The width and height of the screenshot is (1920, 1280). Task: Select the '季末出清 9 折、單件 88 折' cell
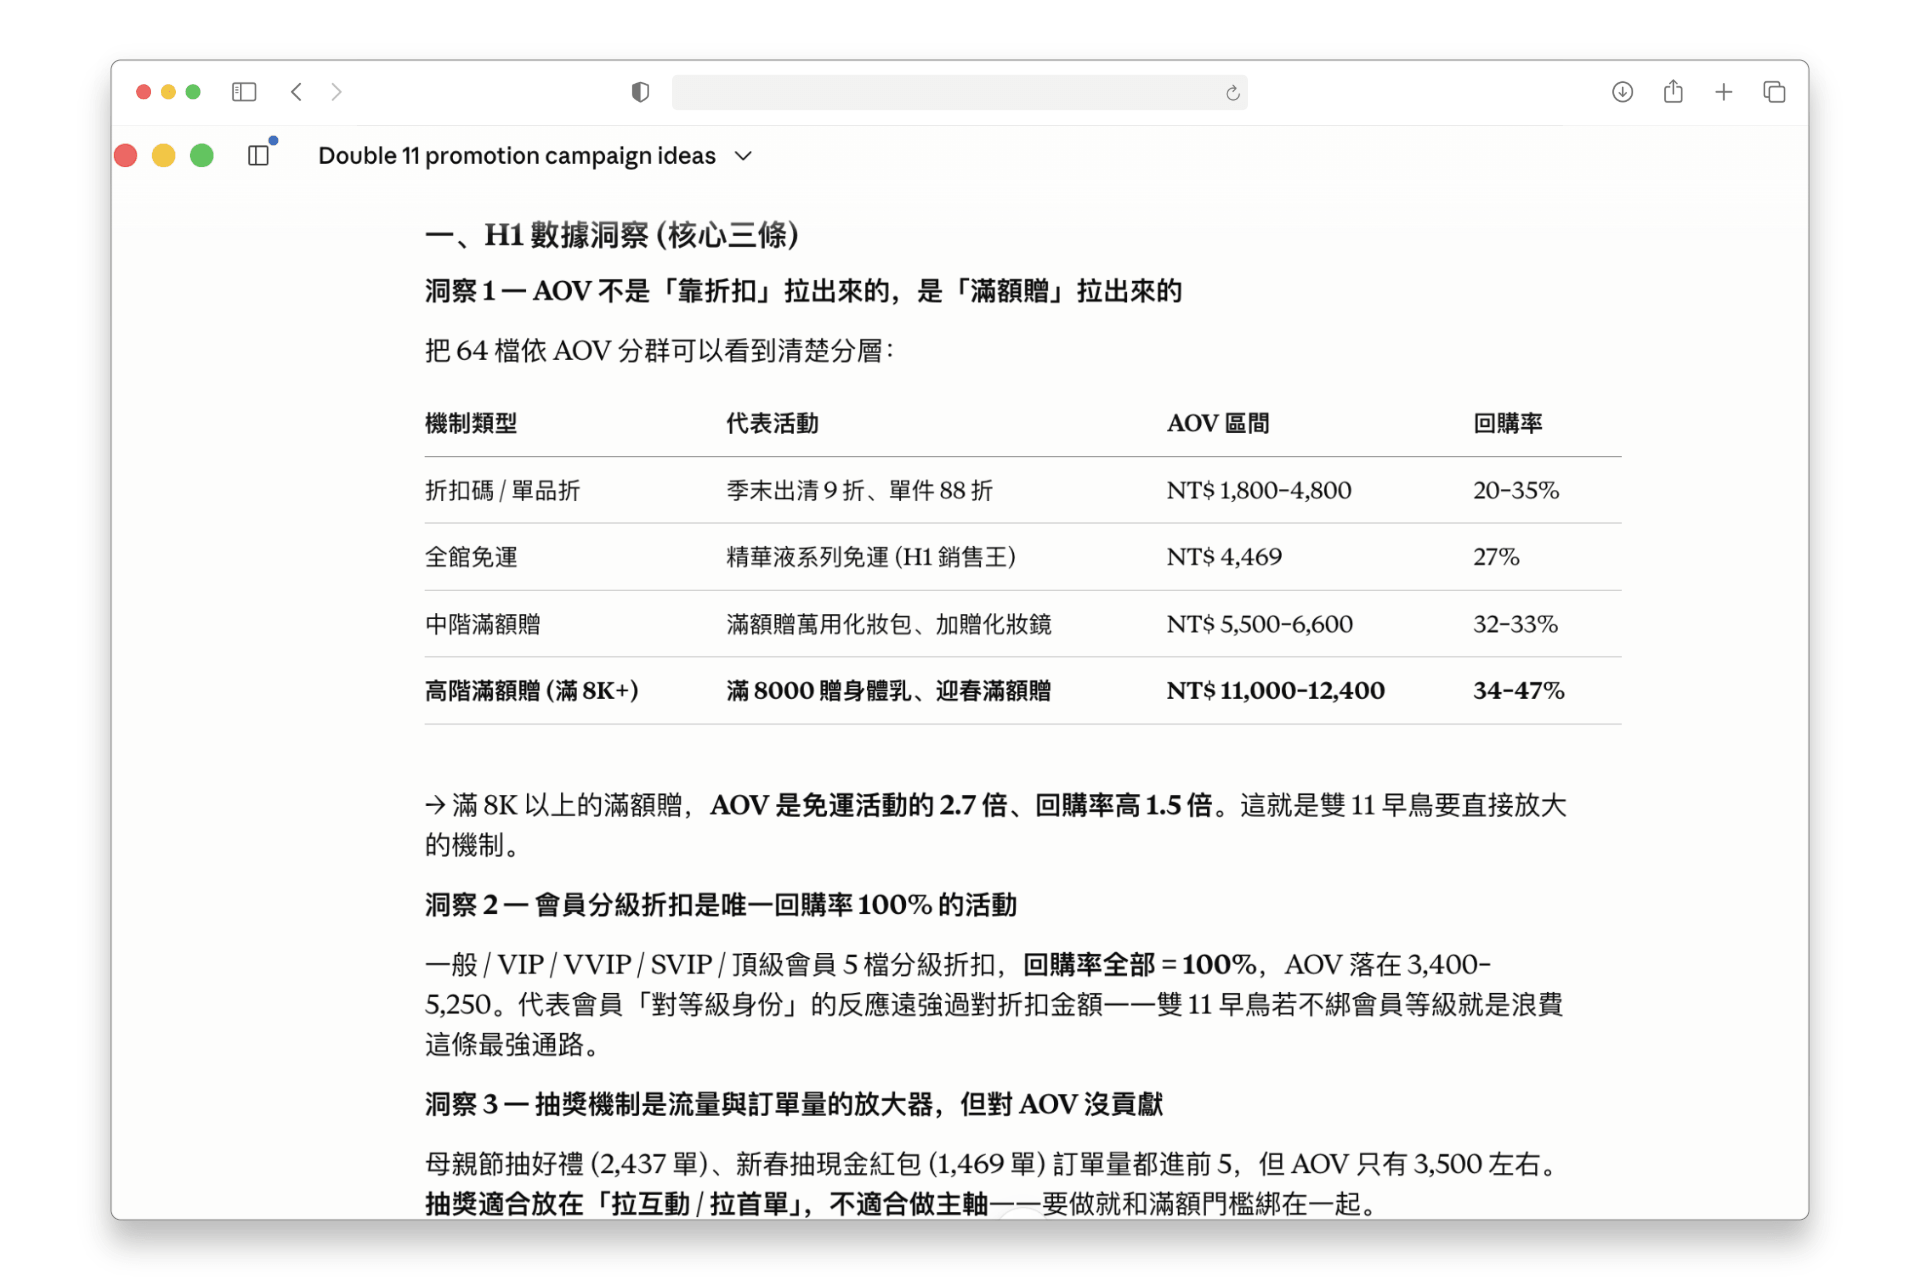coord(859,490)
